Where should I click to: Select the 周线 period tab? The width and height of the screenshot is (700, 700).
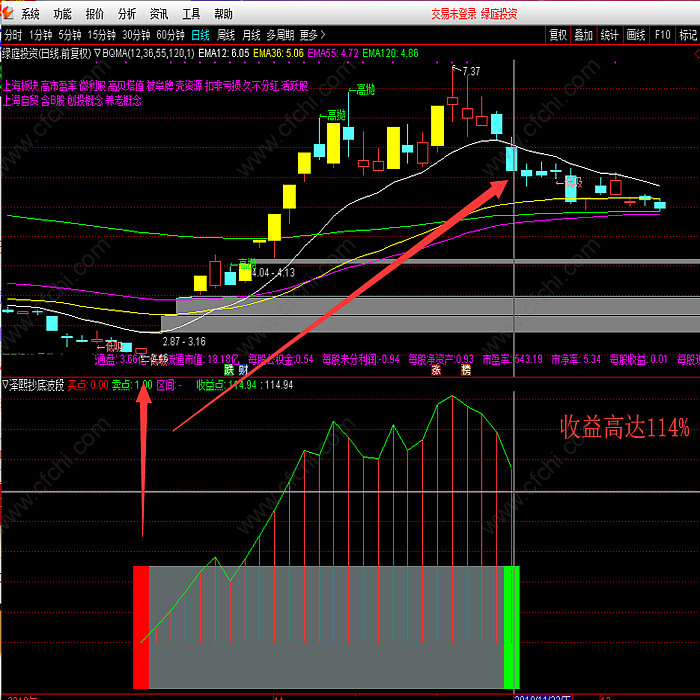coord(226,35)
